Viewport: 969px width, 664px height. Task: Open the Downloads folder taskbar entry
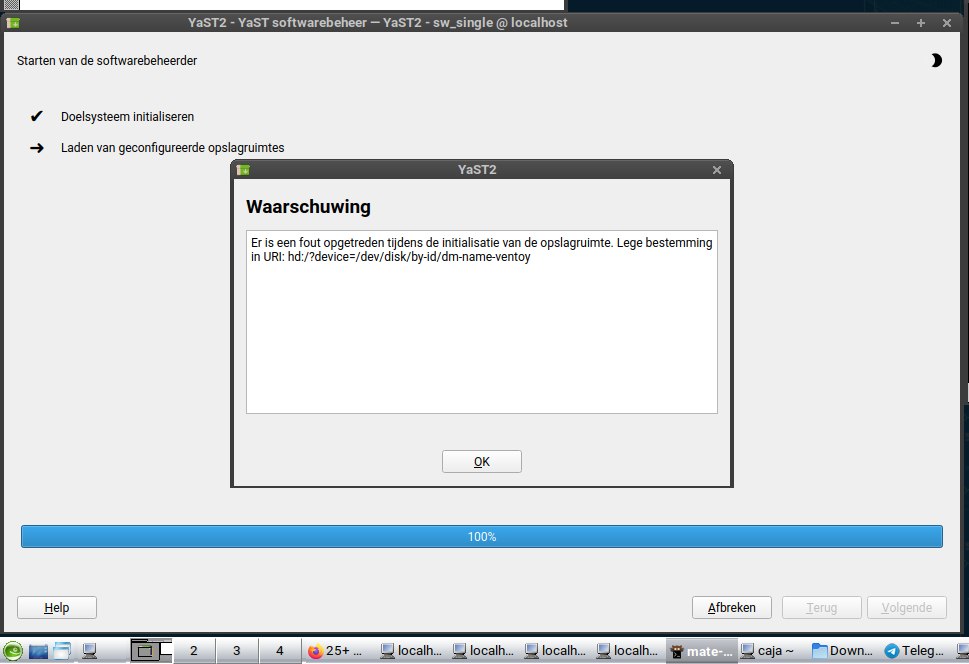(843, 651)
